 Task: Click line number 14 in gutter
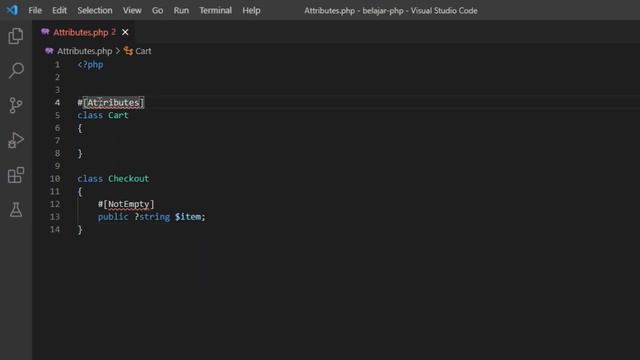(55, 229)
